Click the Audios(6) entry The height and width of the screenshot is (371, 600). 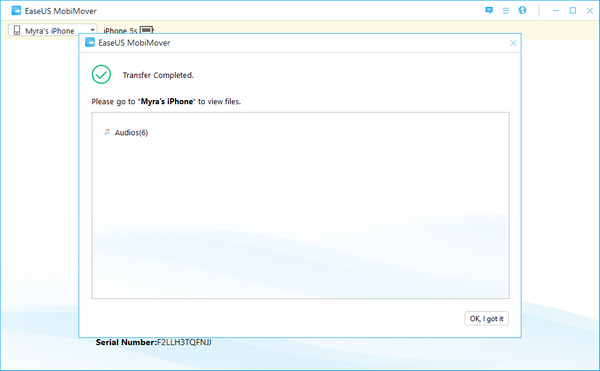click(x=131, y=132)
